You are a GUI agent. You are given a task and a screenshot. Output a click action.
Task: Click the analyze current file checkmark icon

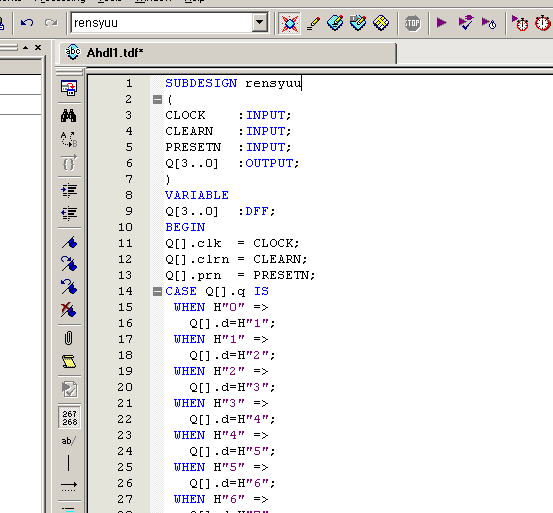click(x=69, y=389)
